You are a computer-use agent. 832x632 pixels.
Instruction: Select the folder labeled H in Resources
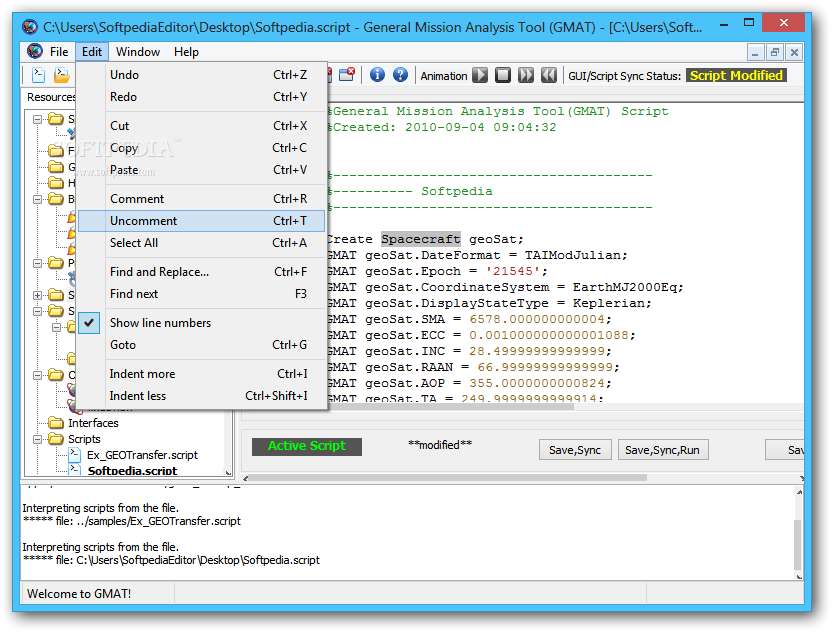pyautogui.click(x=55, y=183)
